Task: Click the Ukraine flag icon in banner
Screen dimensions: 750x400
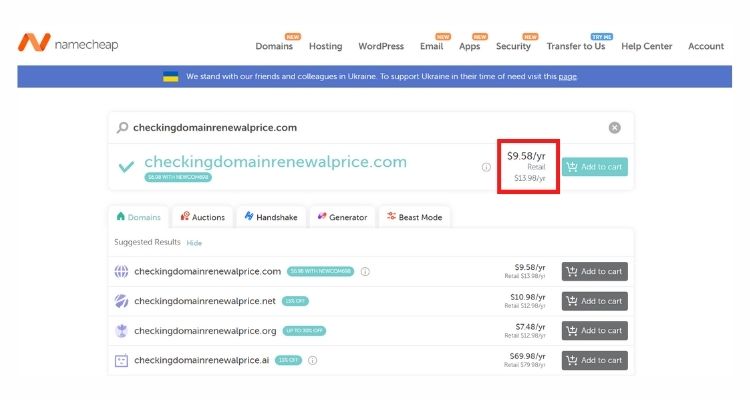Action: coord(171,77)
